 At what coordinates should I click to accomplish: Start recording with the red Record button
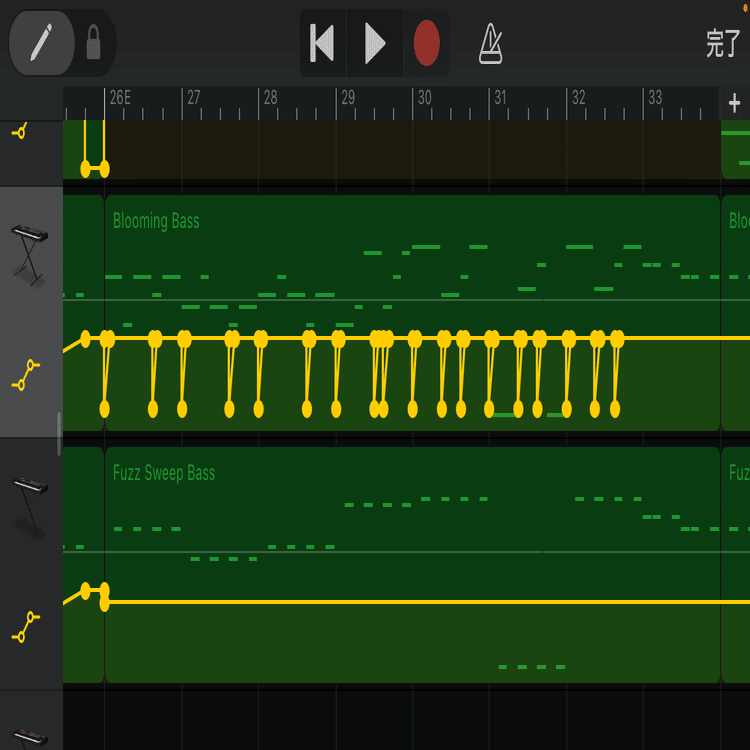point(427,43)
